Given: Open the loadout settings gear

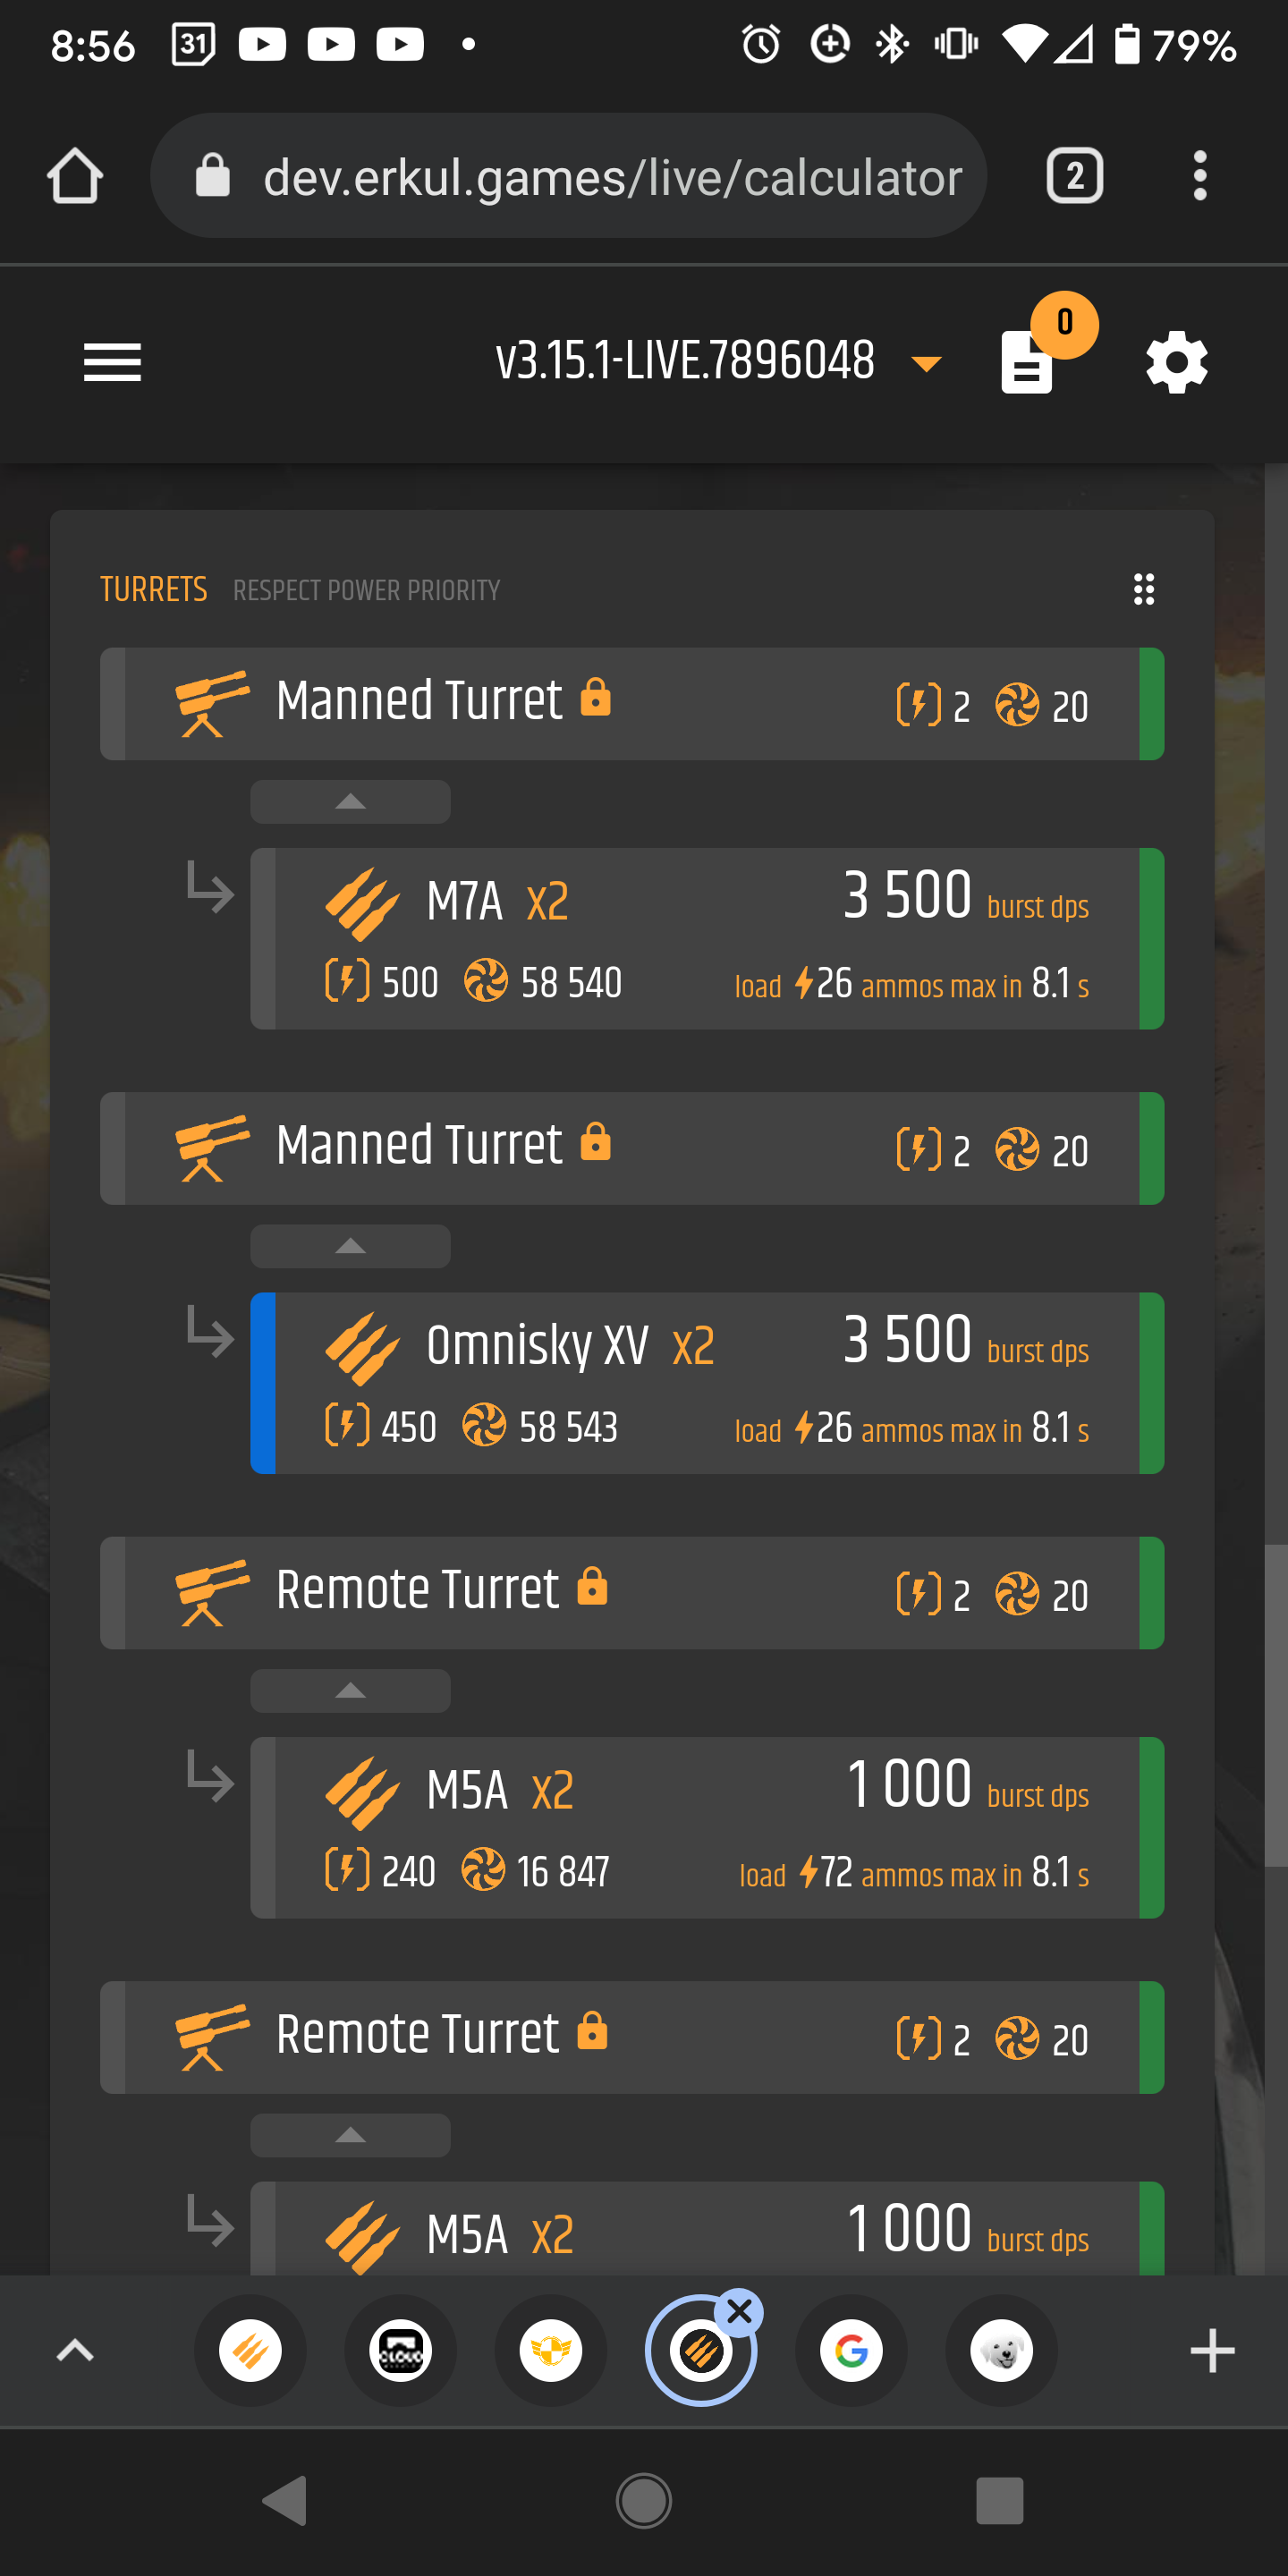Looking at the screenshot, I should [1176, 362].
